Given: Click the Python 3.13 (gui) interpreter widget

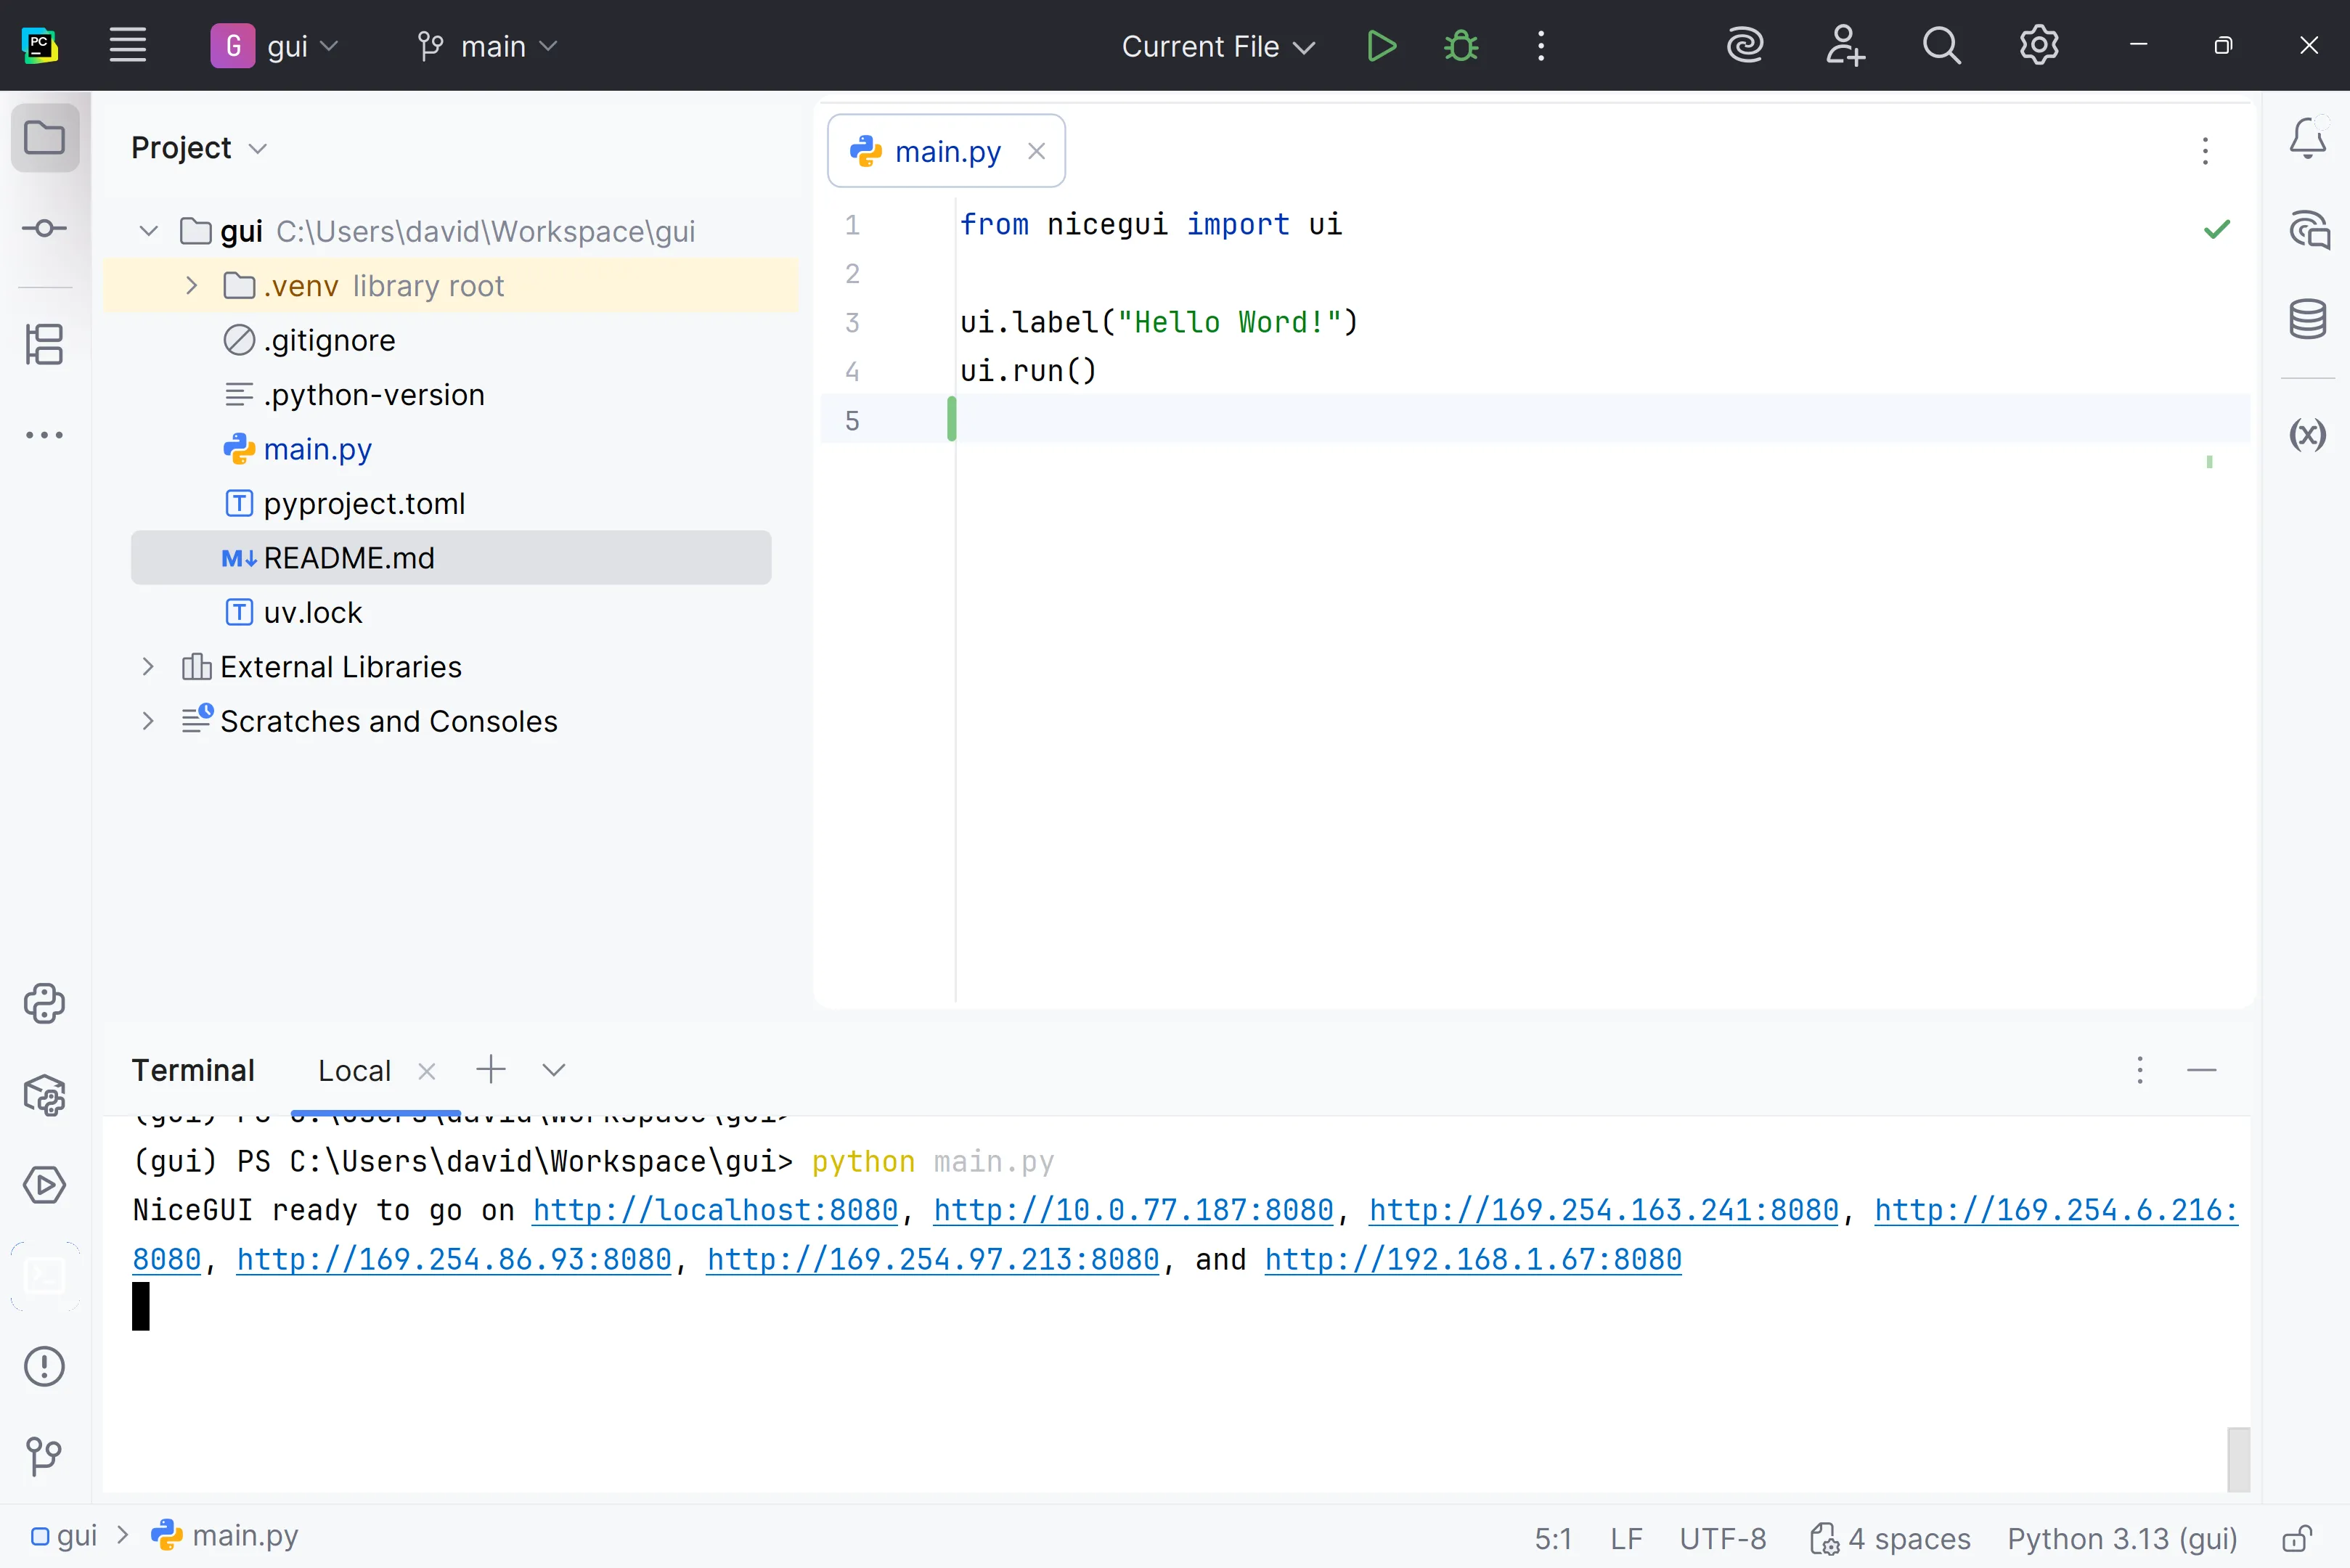Looking at the screenshot, I should tap(2122, 1538).
